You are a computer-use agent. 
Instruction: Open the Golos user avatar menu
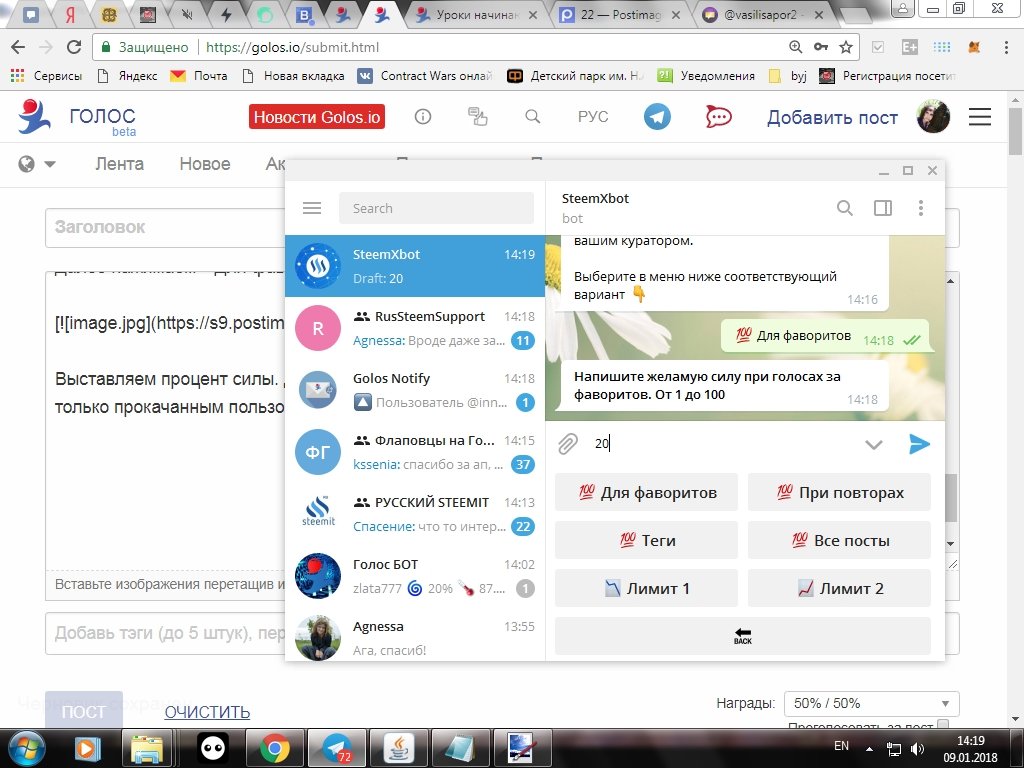click(933, 117)
